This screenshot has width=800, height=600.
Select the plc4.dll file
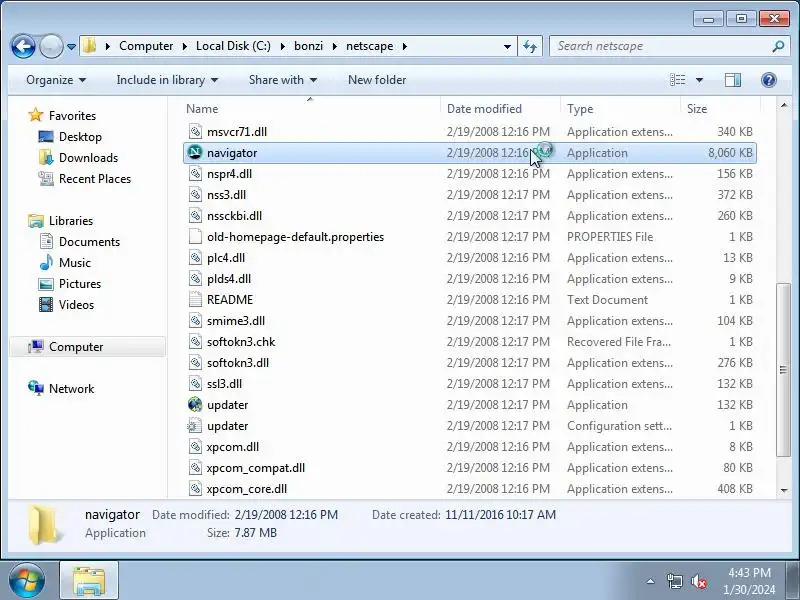click(226, 257)
